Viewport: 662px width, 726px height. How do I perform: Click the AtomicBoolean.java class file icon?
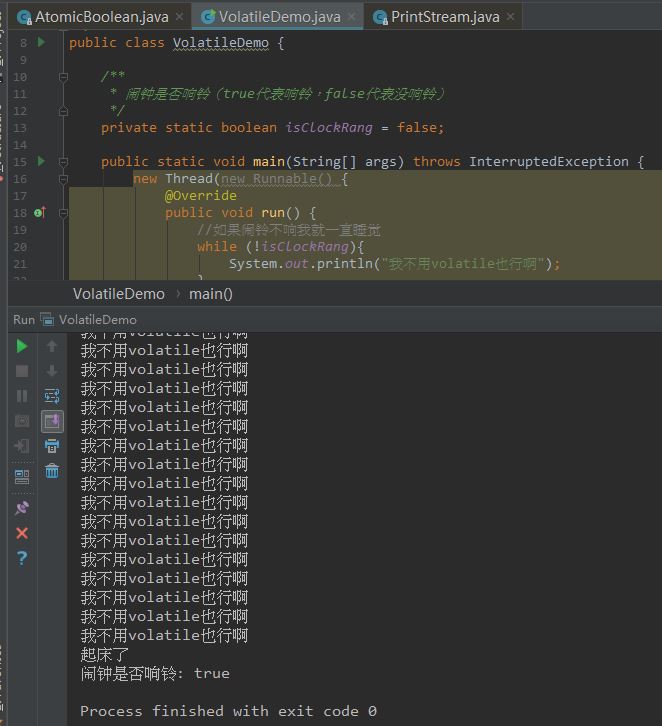(24, 18)
